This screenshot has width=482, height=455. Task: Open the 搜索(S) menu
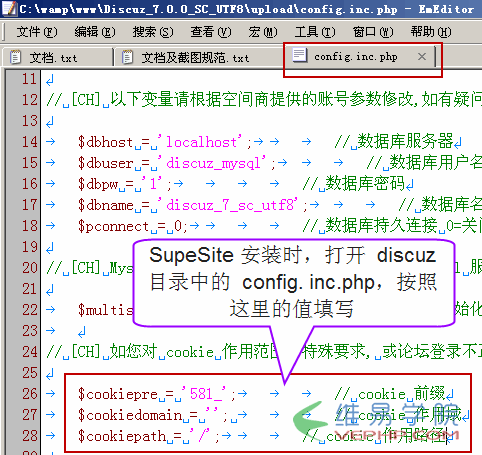coord(153,32)
